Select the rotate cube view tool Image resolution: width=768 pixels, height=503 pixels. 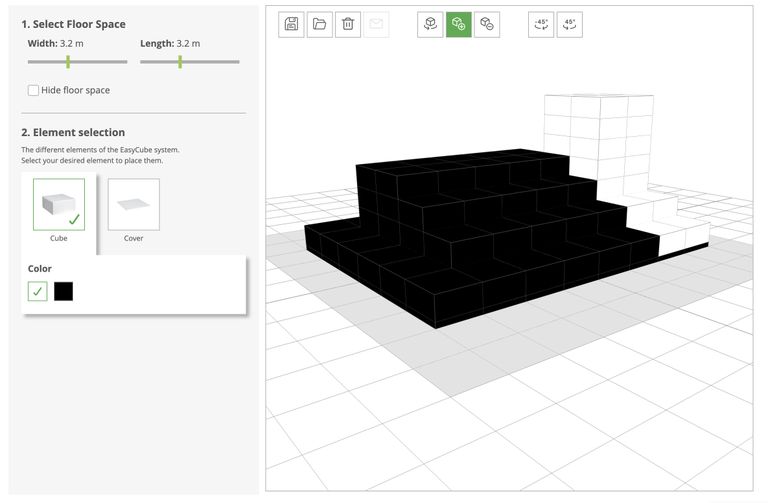tap(431, 24)
